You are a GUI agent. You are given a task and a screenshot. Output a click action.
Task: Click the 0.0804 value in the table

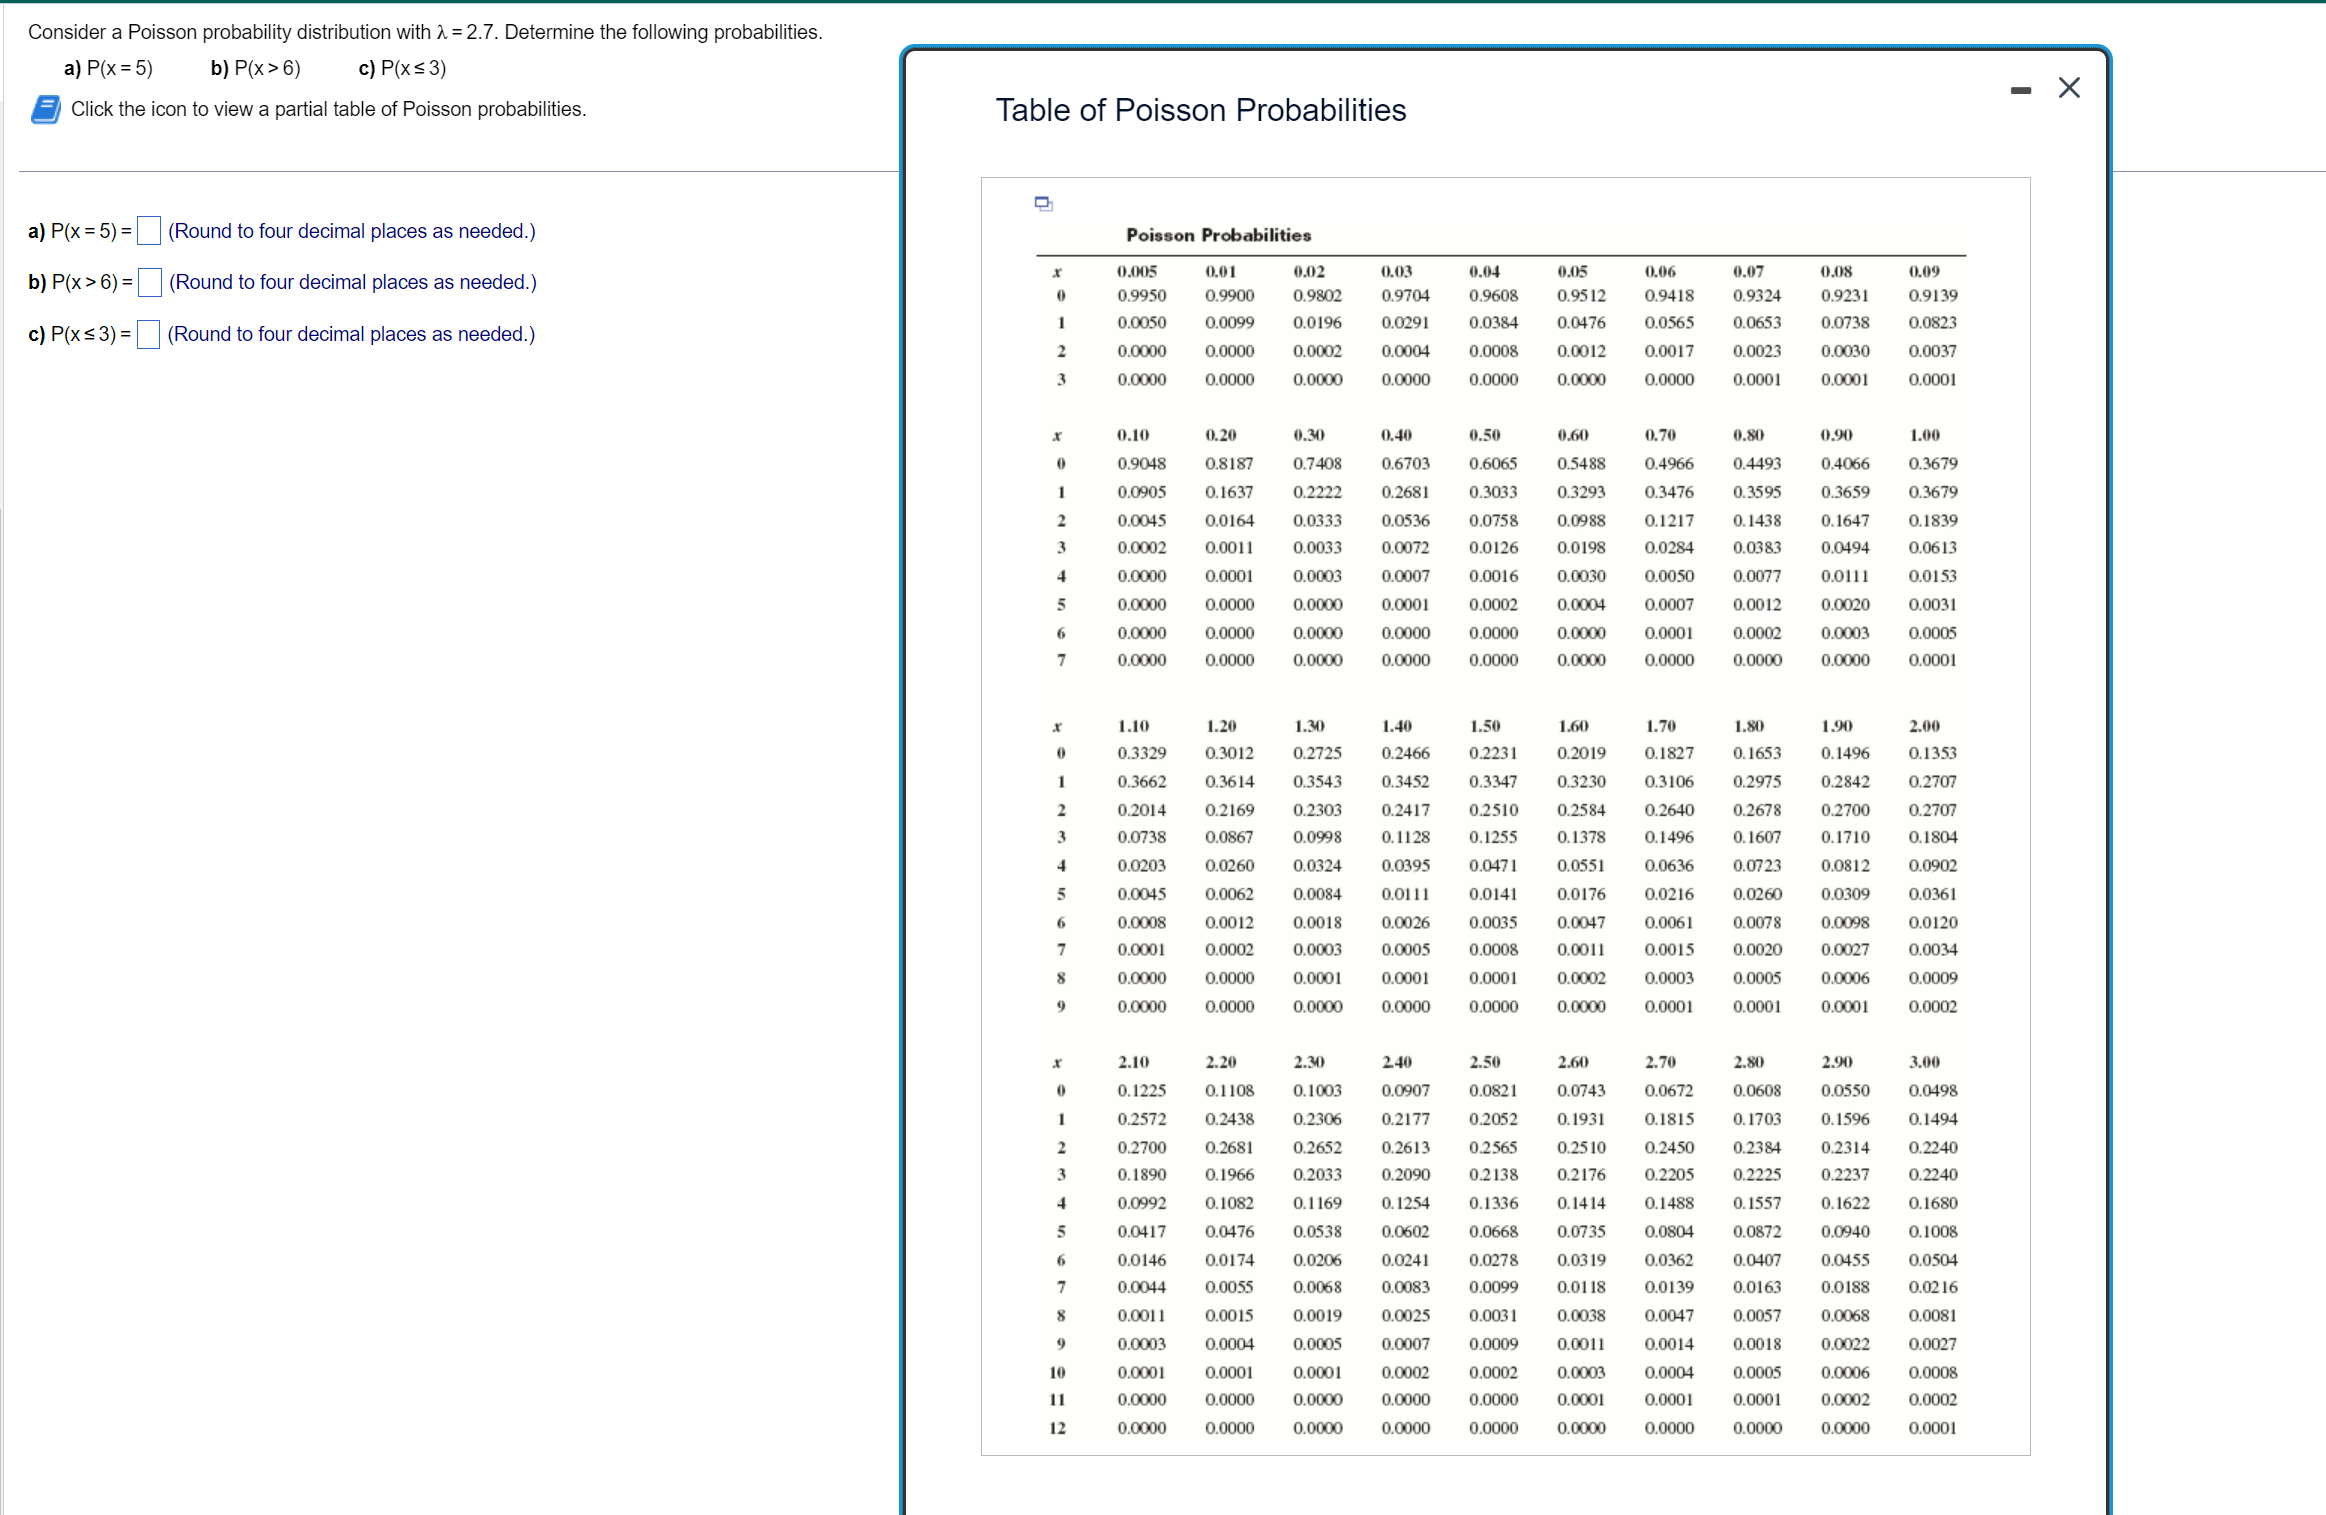(x=1669, y=1231)
